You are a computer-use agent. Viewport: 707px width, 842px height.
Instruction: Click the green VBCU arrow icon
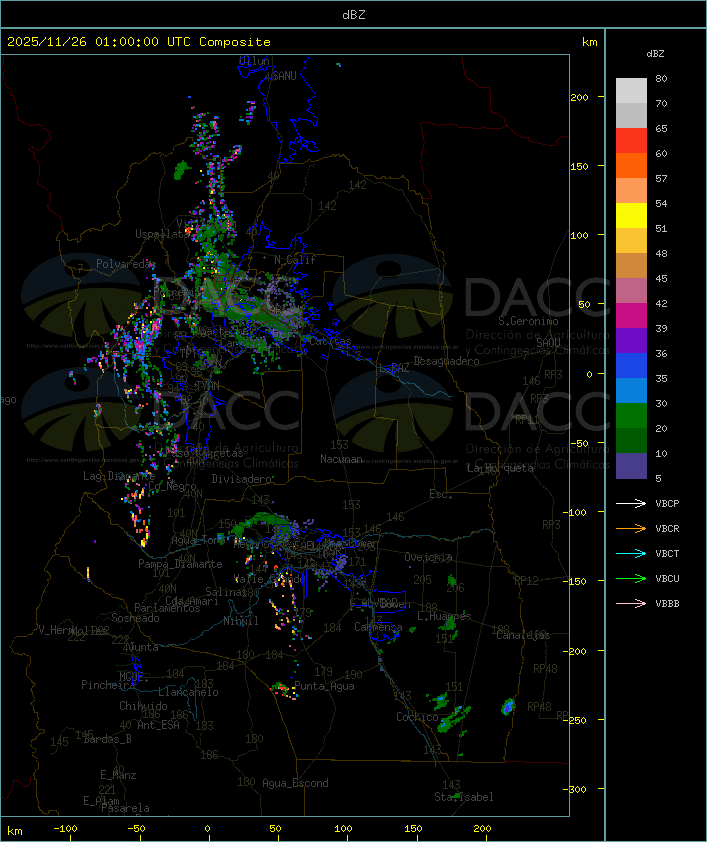(x=631, y=578)
